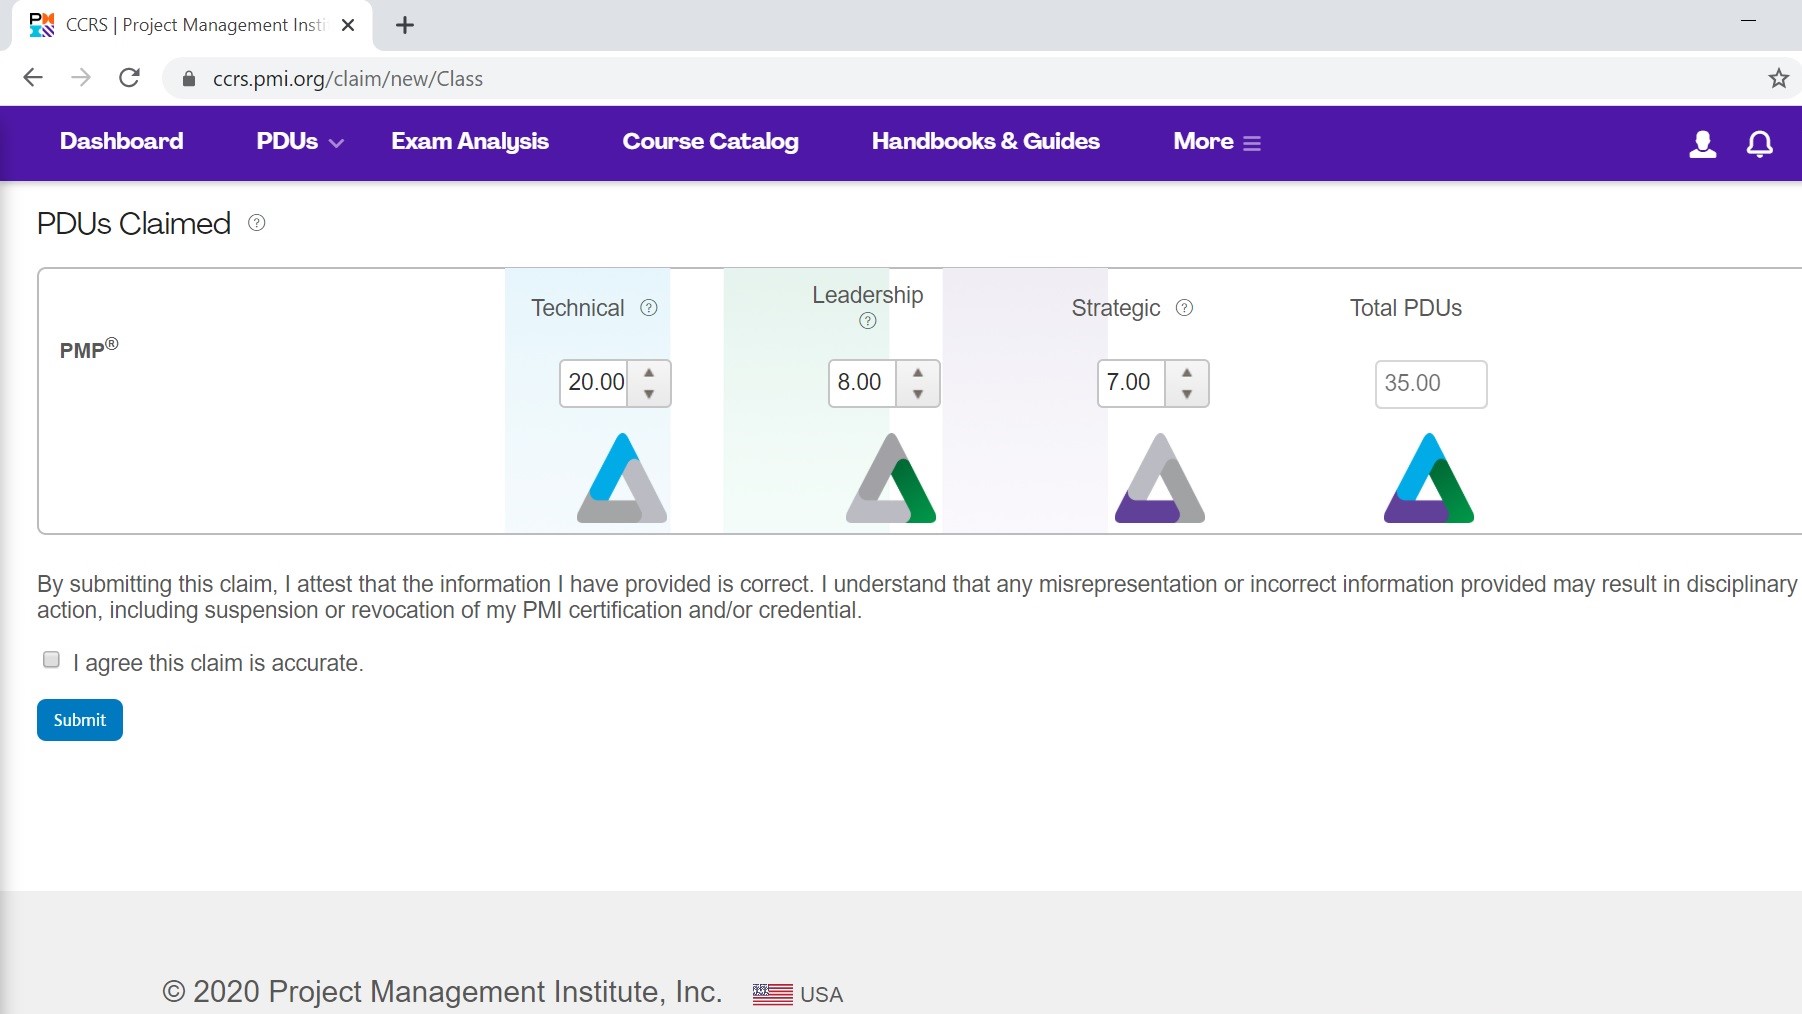Go back using the browser back arrow

pyautogui.click(x=33, y=77)
